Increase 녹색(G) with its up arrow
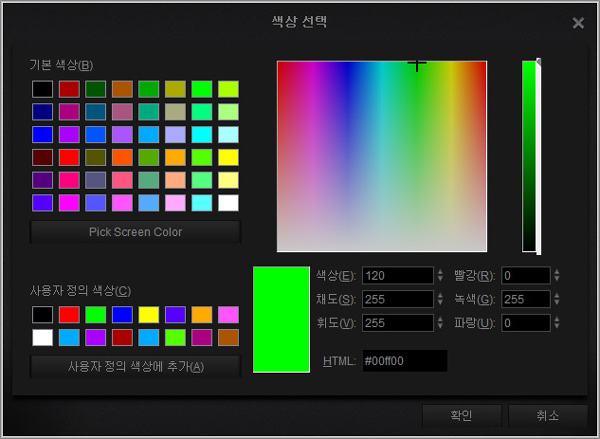600x439 pixels. click(x=557, y=295)
